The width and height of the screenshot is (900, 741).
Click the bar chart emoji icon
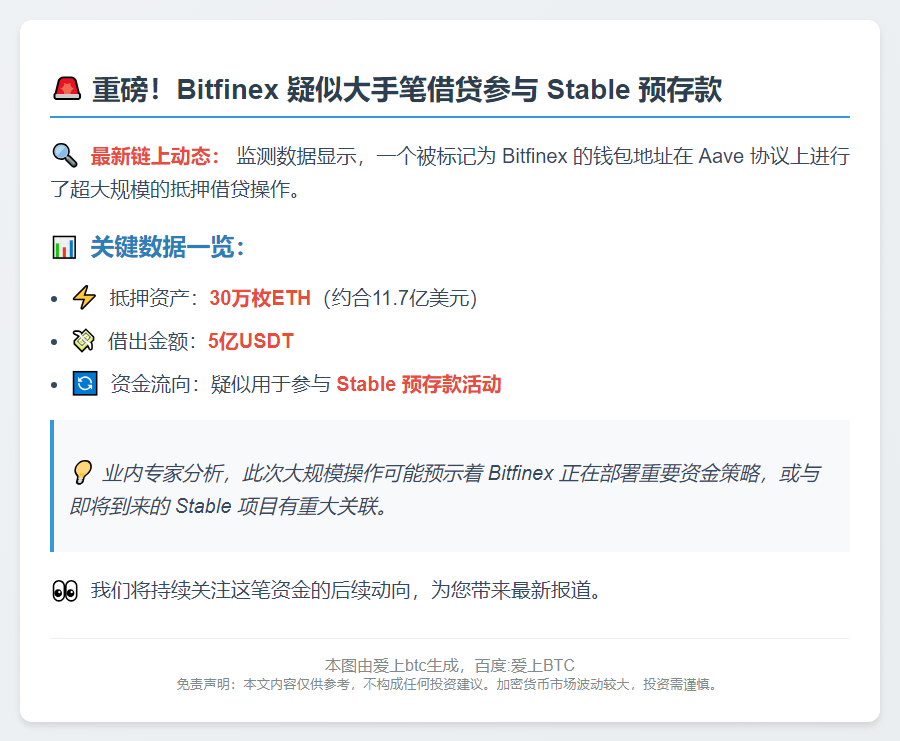(64, 247)
